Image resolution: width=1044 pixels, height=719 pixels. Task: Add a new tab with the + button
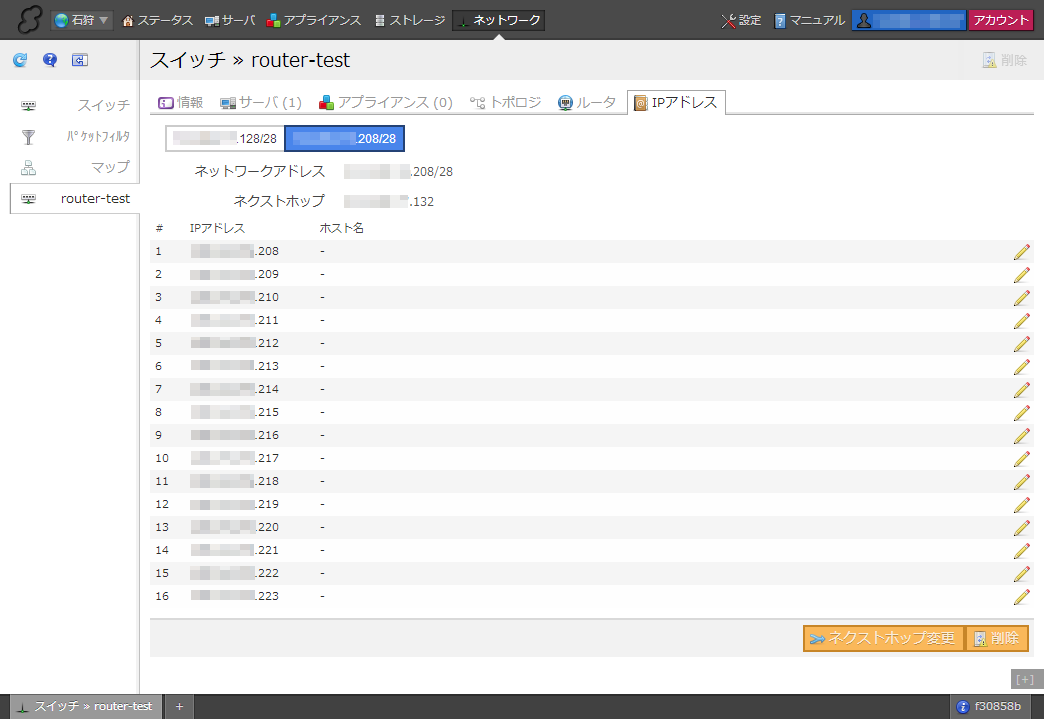pyautogui.click(x=179, y=707)
